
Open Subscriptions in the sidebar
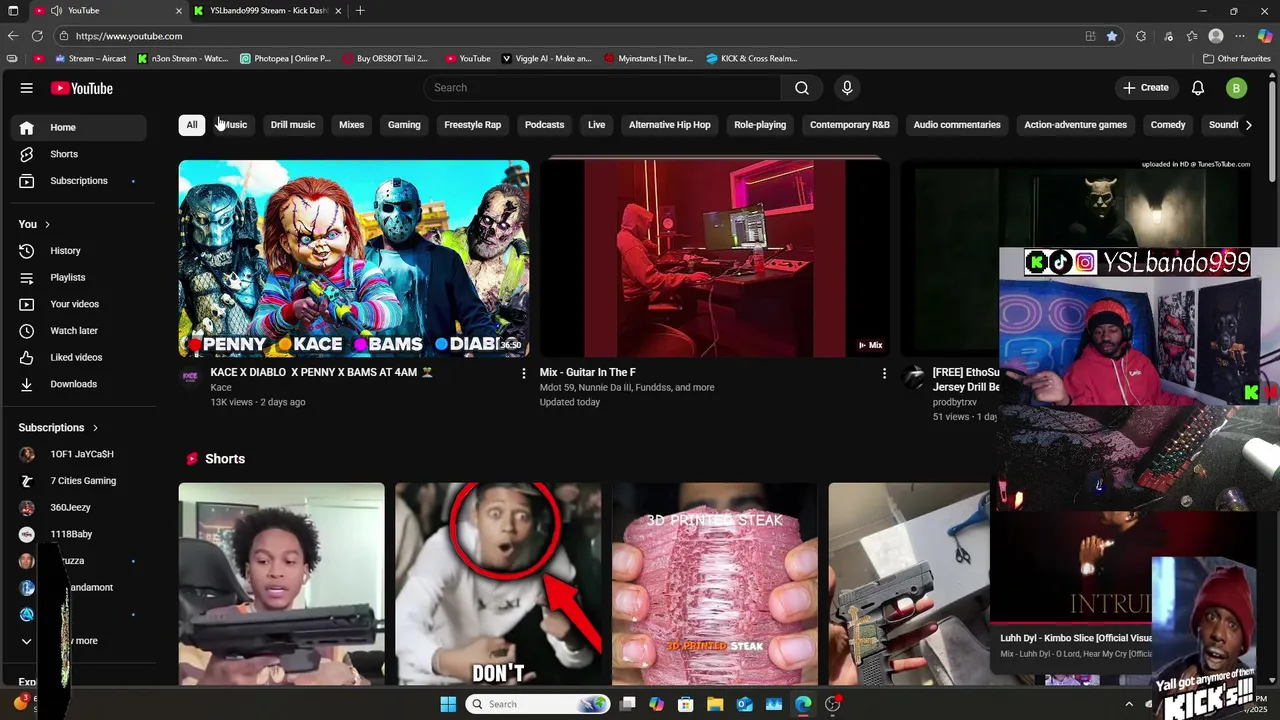(78, 181)
